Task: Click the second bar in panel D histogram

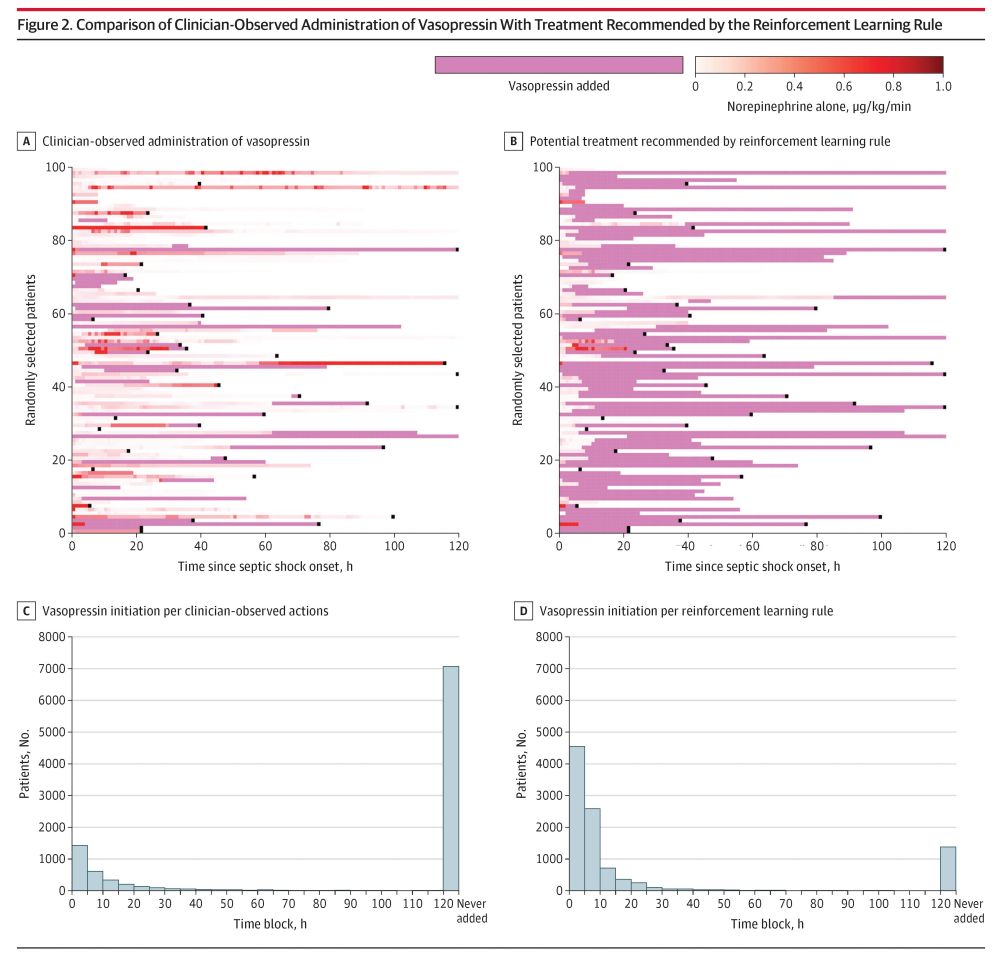Action: 592,850
